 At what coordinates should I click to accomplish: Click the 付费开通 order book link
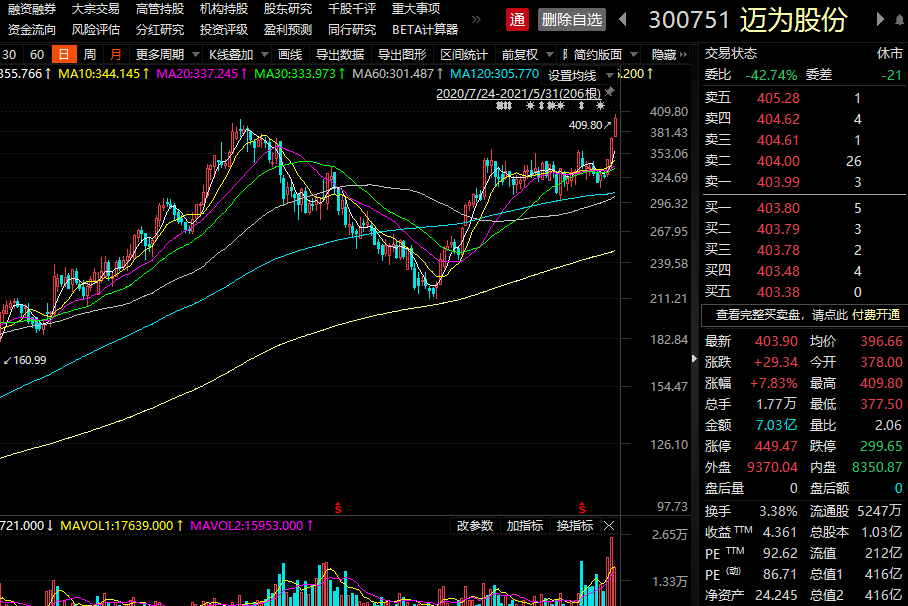tap(876, 315)
